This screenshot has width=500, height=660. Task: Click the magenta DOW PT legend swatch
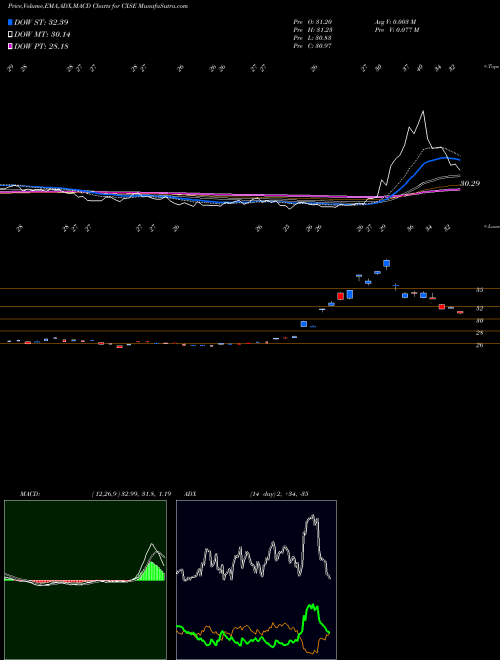10,46
